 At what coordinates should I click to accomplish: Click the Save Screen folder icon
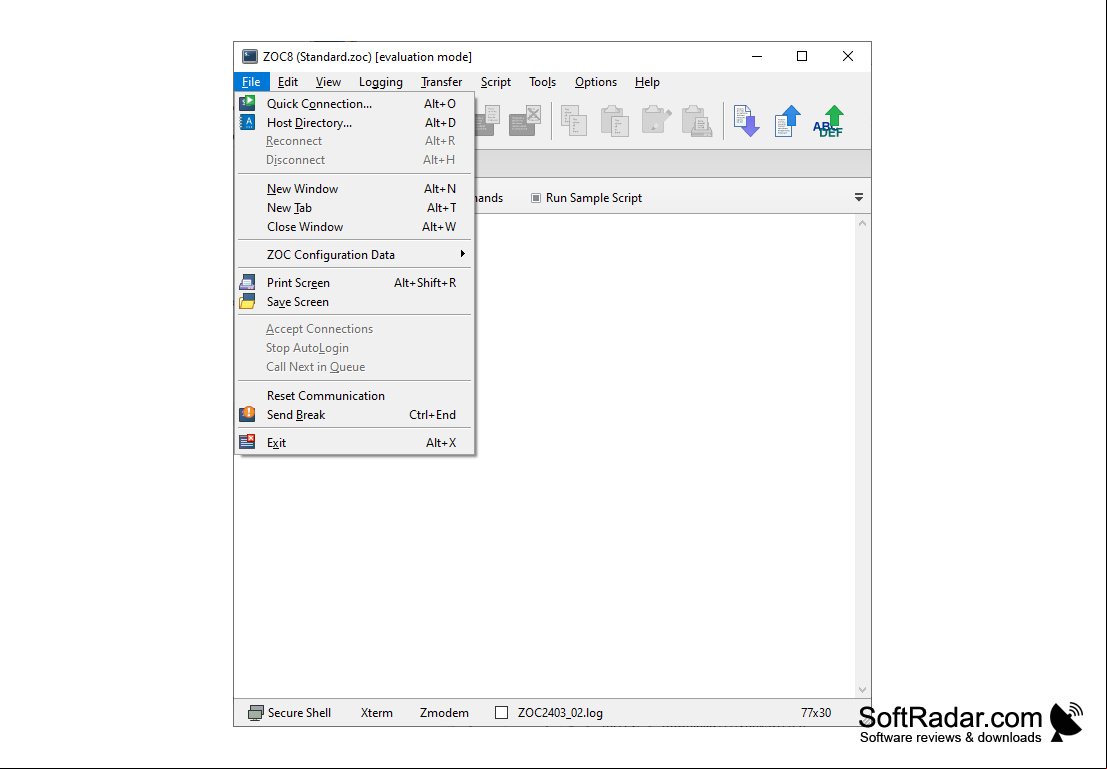click(247, 302)
